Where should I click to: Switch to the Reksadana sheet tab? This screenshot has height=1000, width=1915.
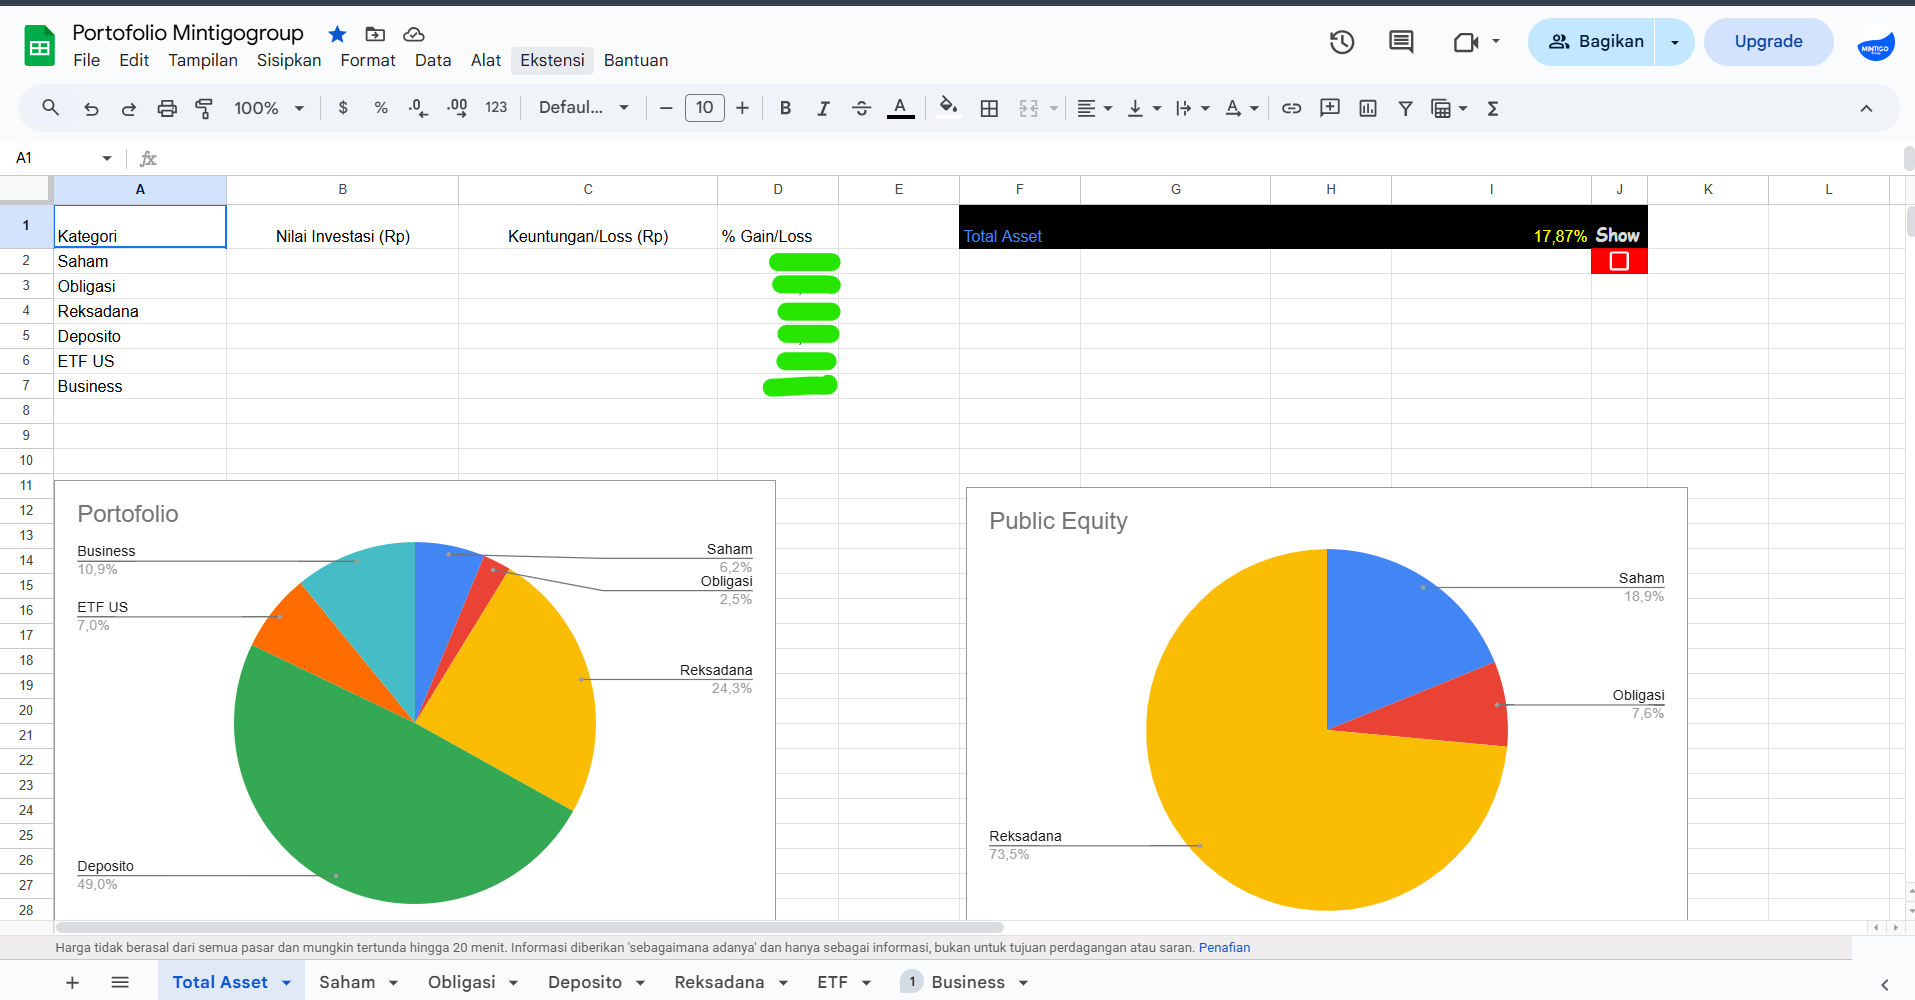(x=719, y=982)
